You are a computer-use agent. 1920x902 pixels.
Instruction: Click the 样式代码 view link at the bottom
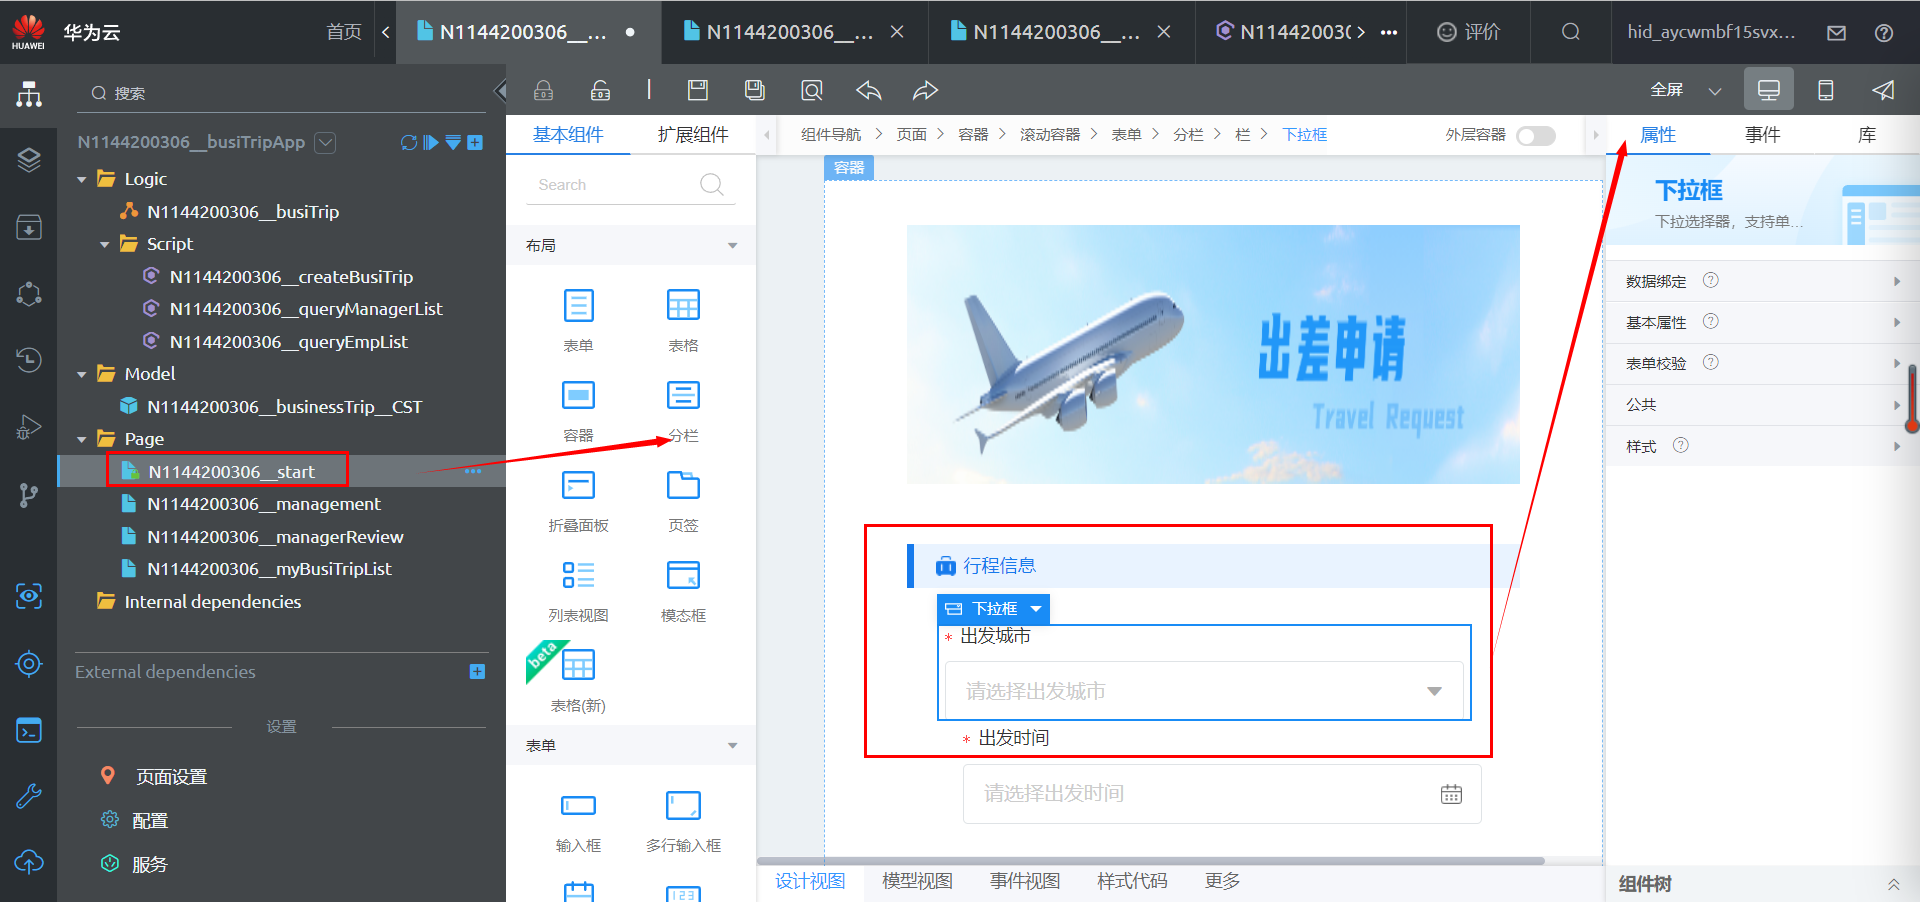[1131, 881]
